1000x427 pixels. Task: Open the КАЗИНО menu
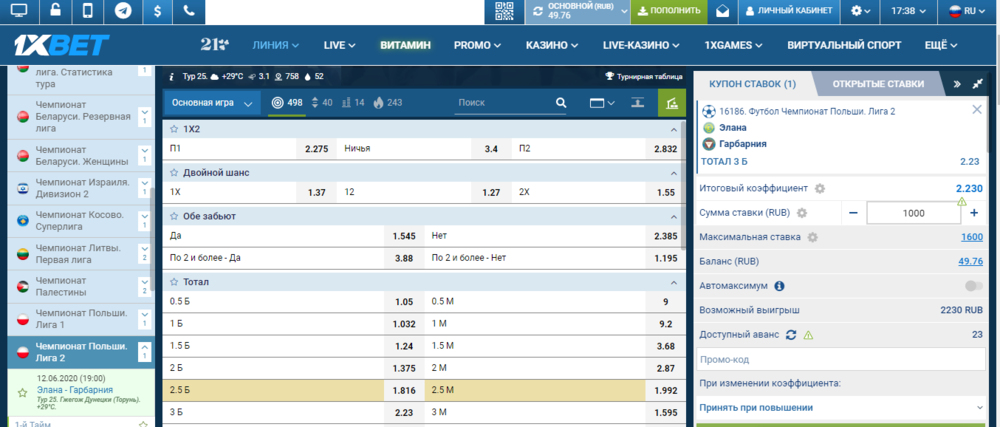(x=552, y=45)
